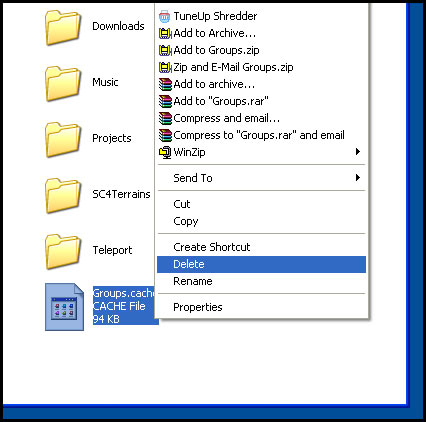Click the WinZip icon beside Add to Archive...

tap(165, 33)
